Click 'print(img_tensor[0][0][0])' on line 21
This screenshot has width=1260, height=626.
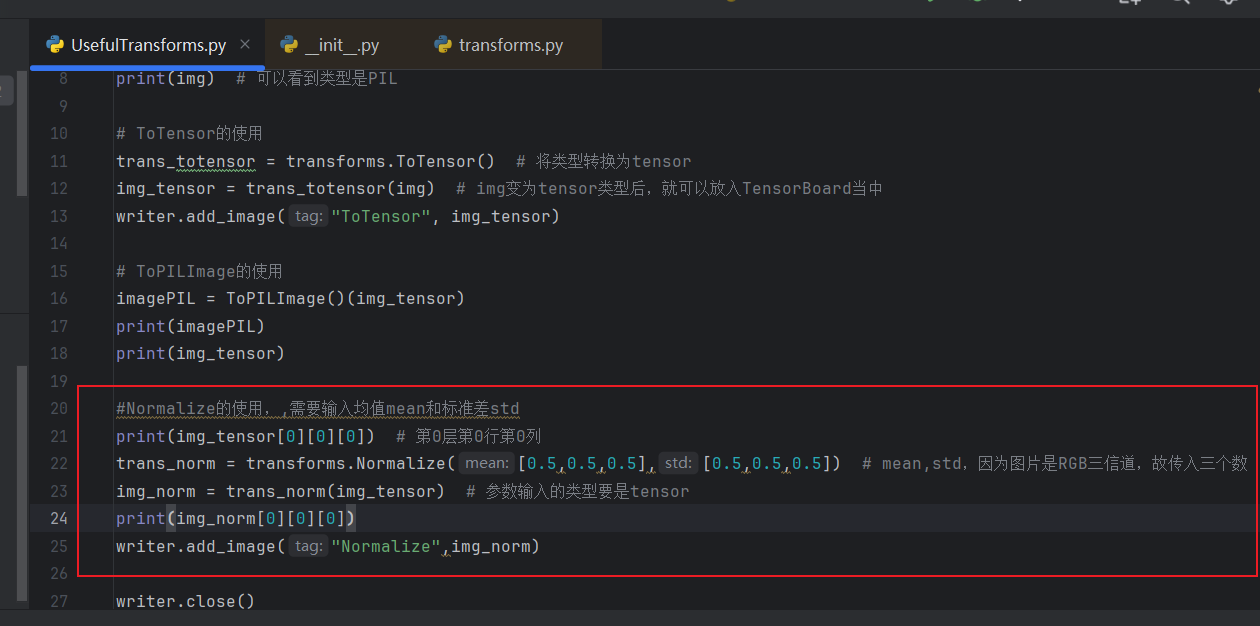tap(245, 436)
